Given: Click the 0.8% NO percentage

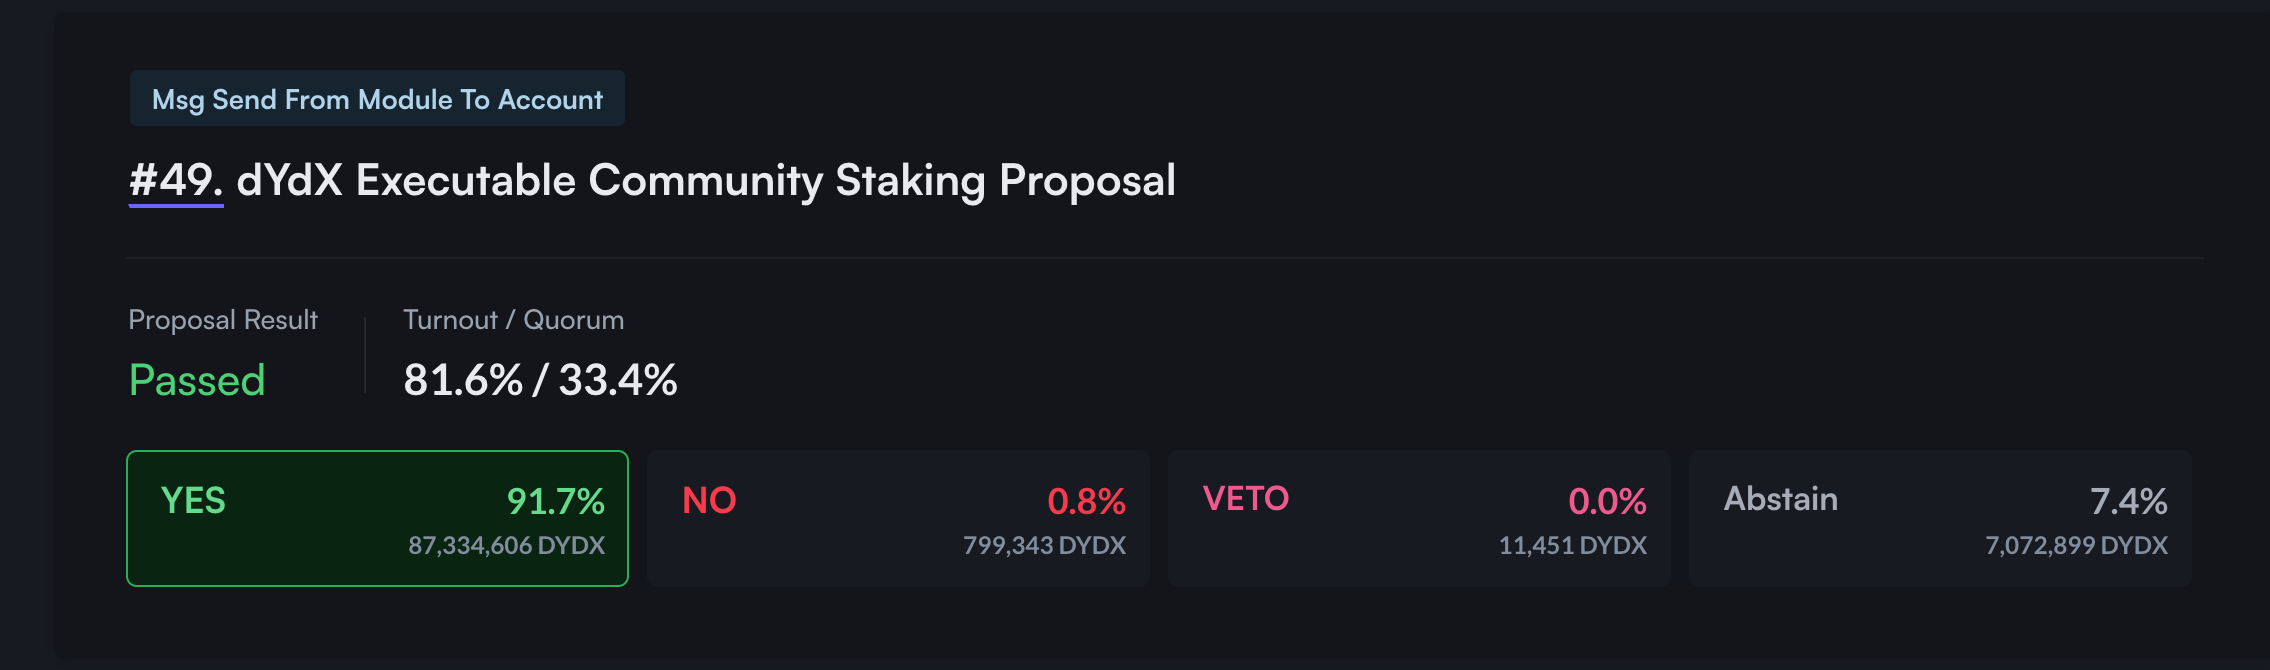Looking at the screenshot, I should (1086, 501).
